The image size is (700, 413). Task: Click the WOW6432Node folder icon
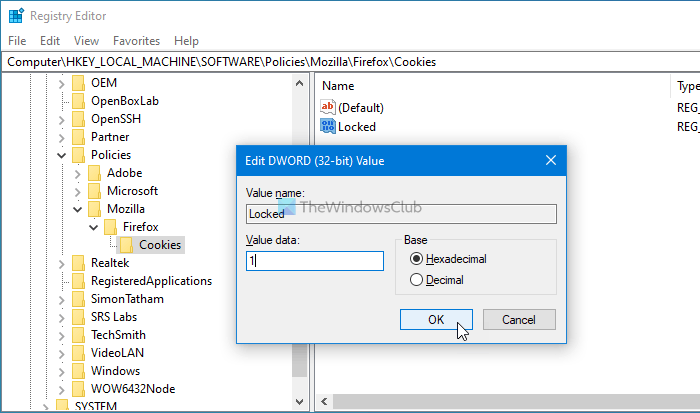[x=78, y=389]
